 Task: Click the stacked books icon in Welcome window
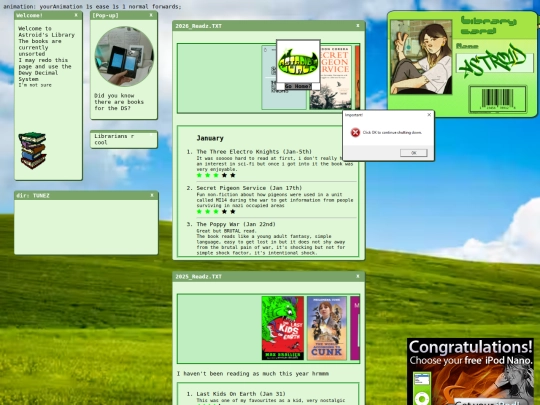coord(33,150)
